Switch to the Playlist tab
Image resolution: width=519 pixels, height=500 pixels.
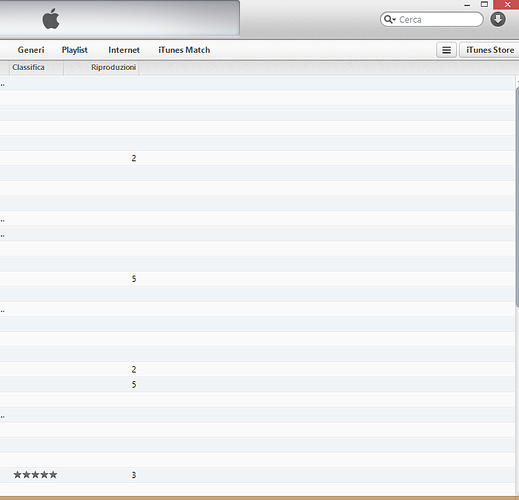75,50
